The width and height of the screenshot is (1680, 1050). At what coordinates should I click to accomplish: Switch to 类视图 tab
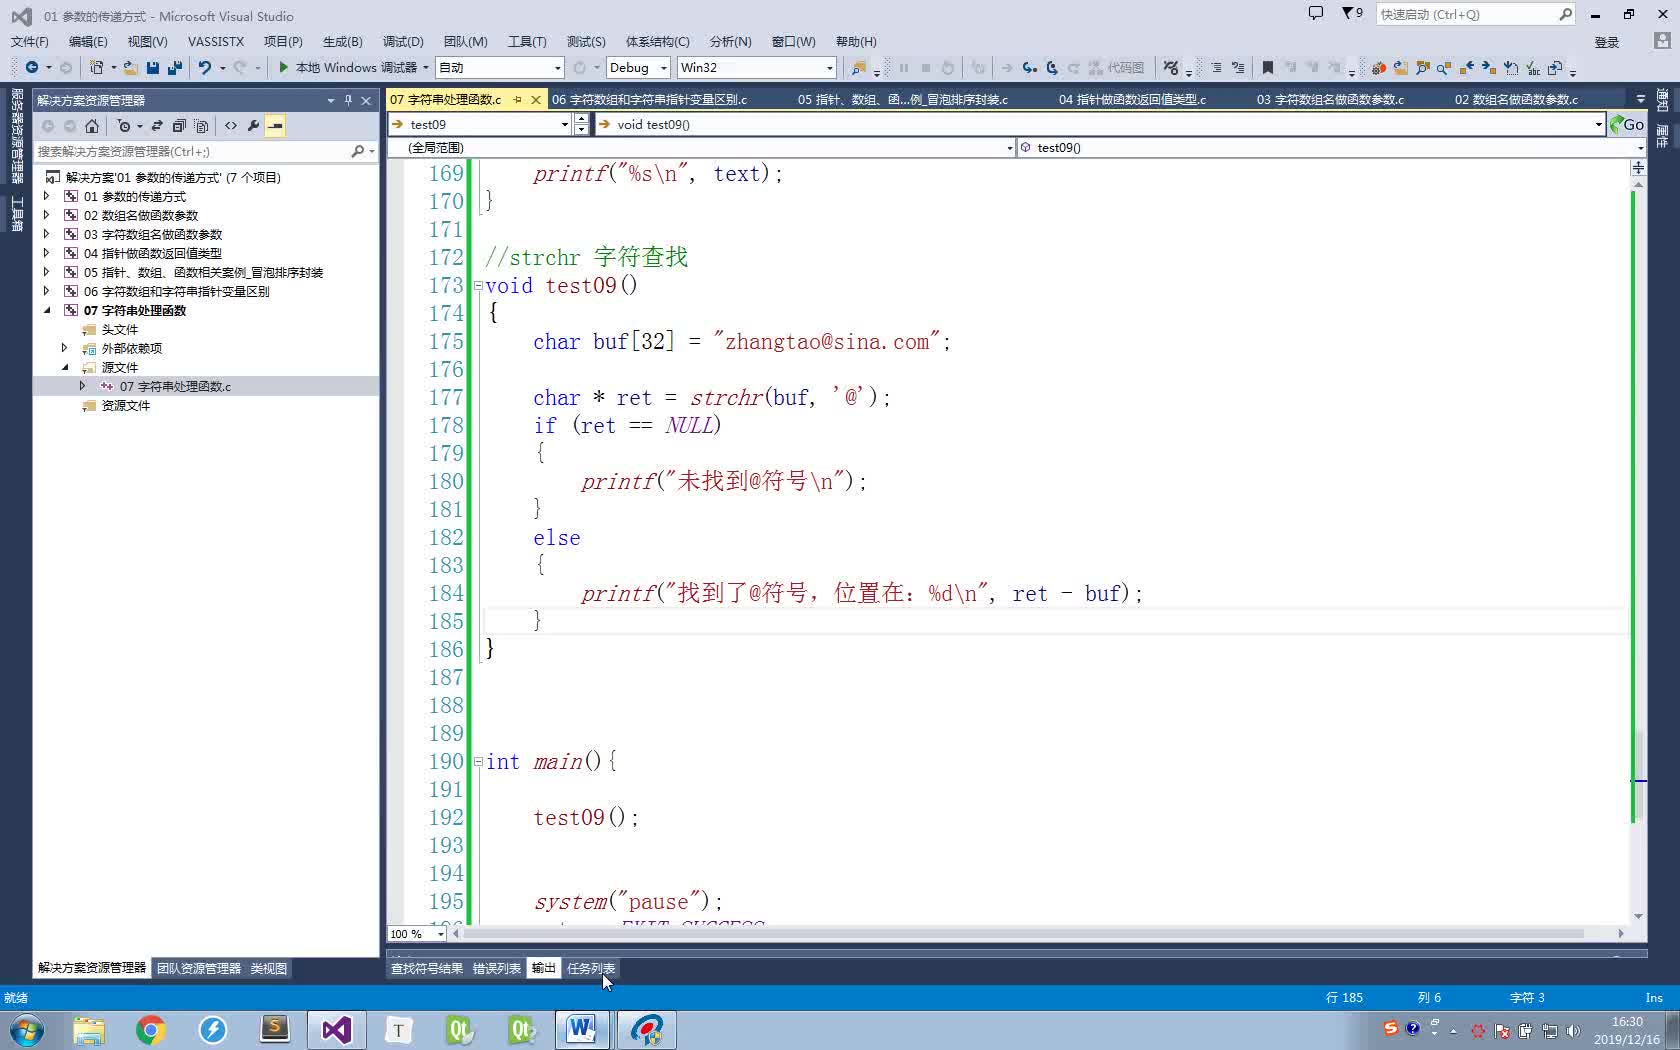[268, 968]
